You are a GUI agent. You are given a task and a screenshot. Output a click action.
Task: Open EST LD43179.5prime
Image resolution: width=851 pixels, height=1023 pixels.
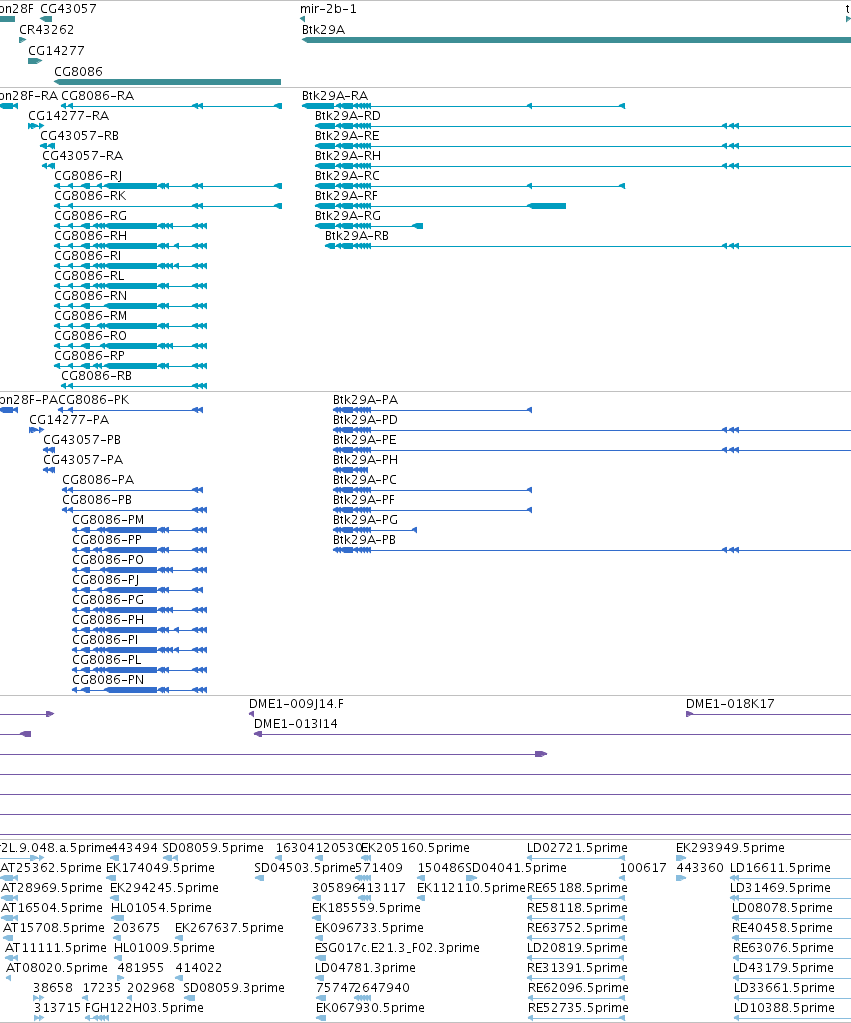[783, 968]
